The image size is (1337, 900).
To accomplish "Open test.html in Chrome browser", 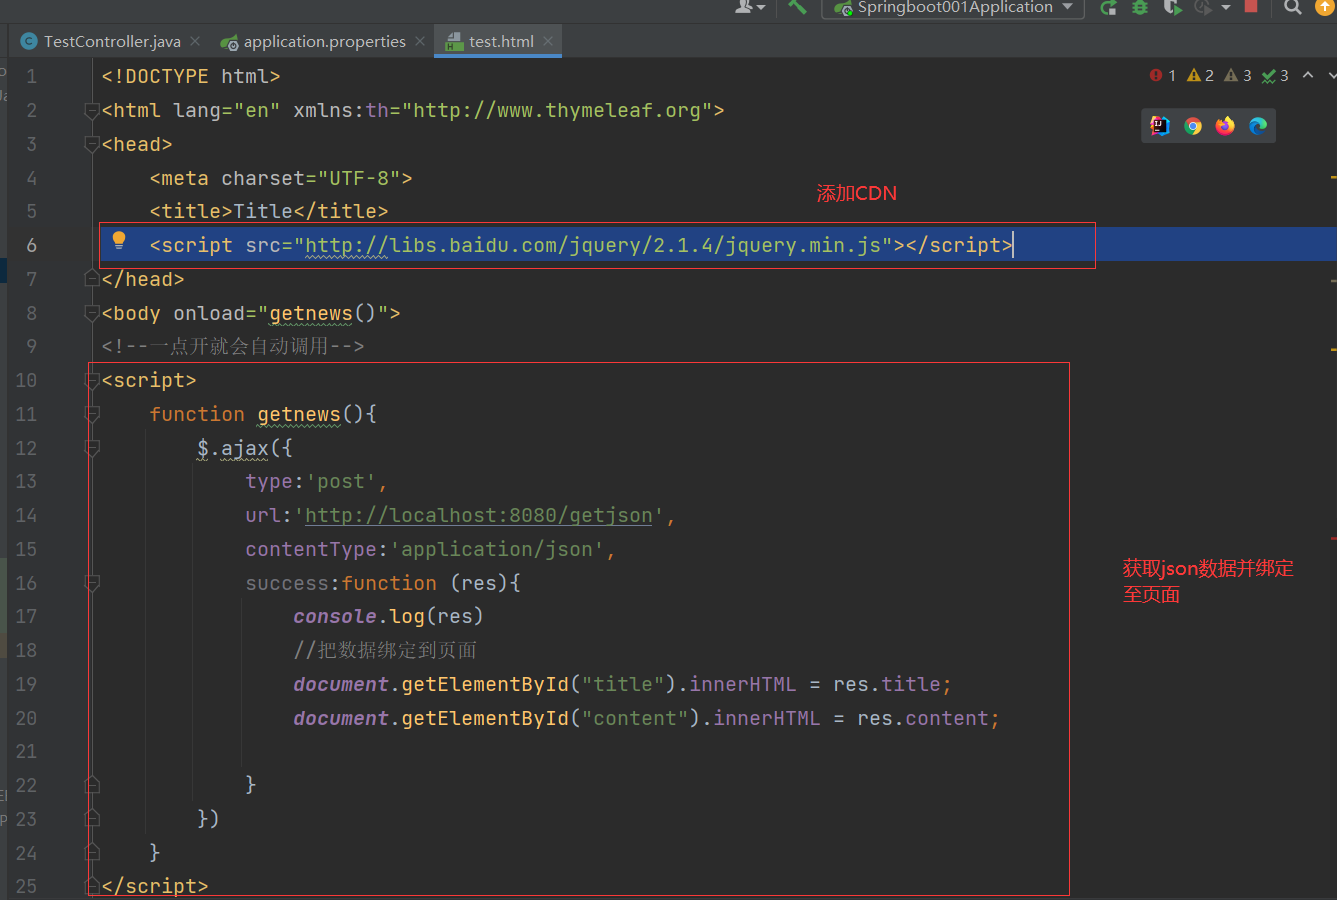I will pos(1193,126).
